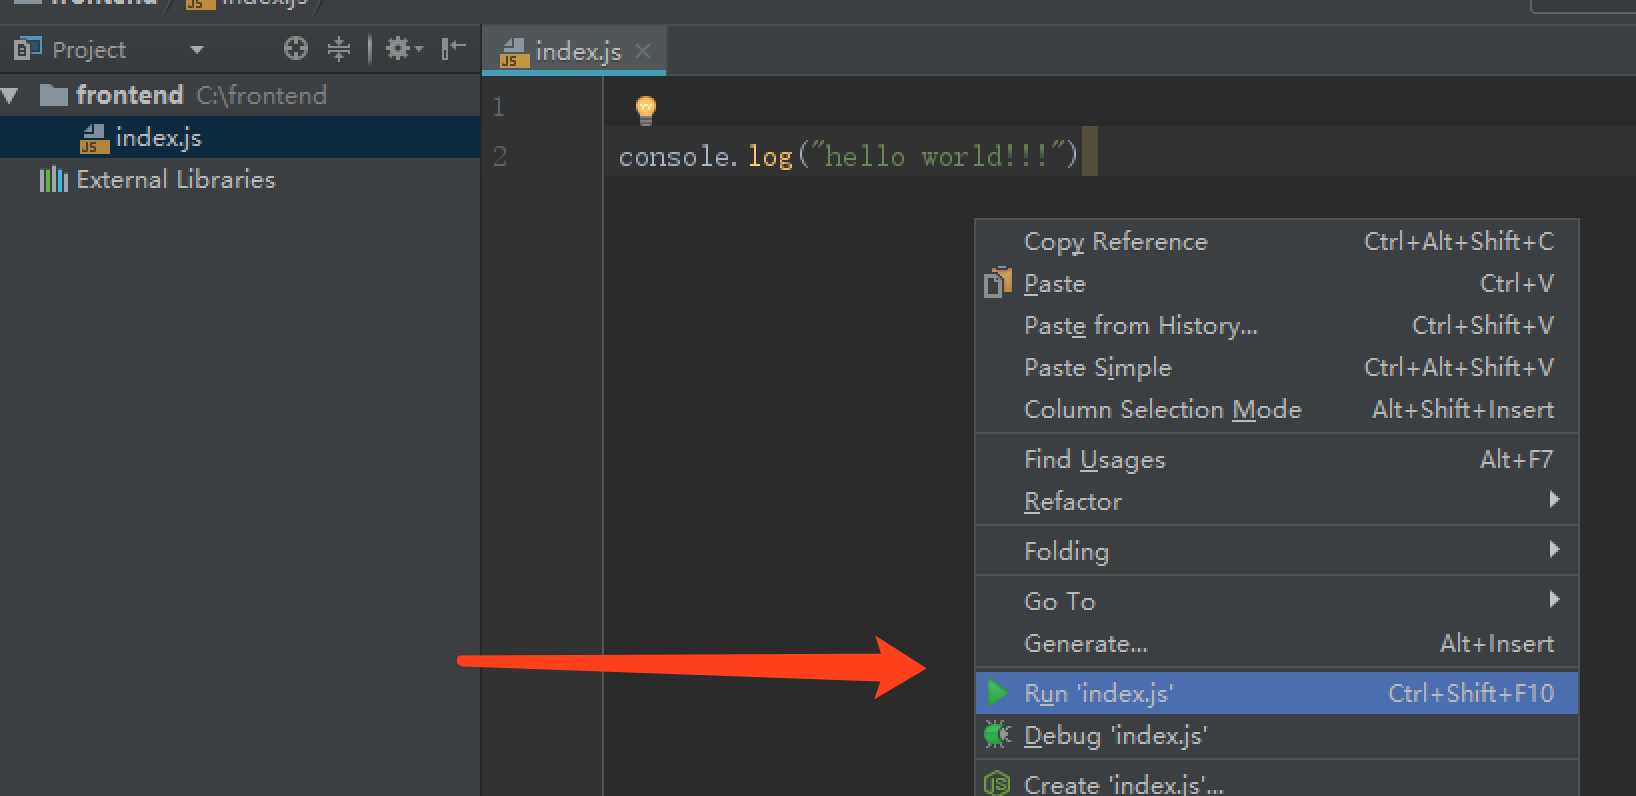Viewport: 1636px width, 796px height.
Task: Expand the Refactor submenu arrow
Action: tap(1554, 500)
